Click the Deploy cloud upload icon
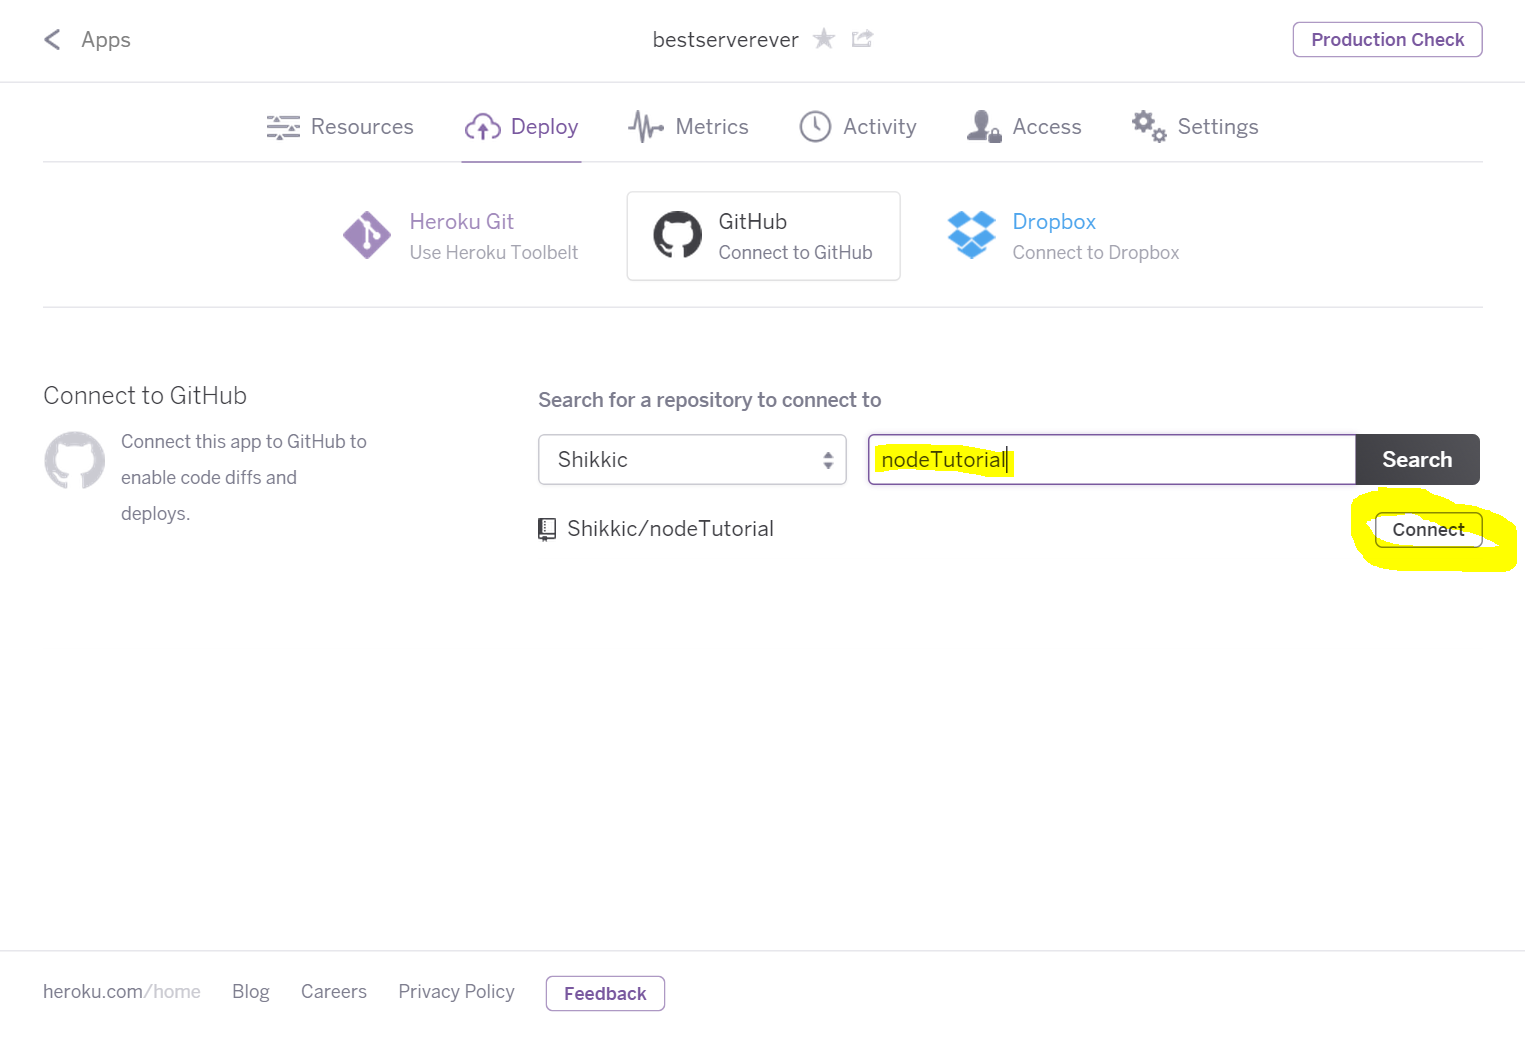The width and height of the screenshot is (1525, 1049). [x=483, y=127]
